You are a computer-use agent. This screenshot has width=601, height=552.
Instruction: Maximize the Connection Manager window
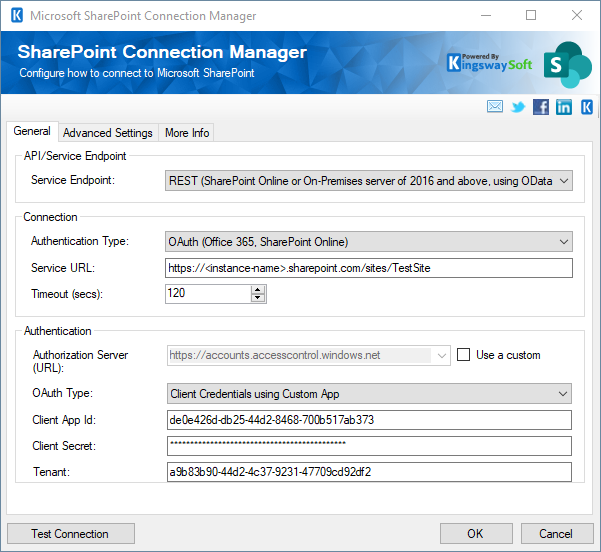click(x=531, y=15)
